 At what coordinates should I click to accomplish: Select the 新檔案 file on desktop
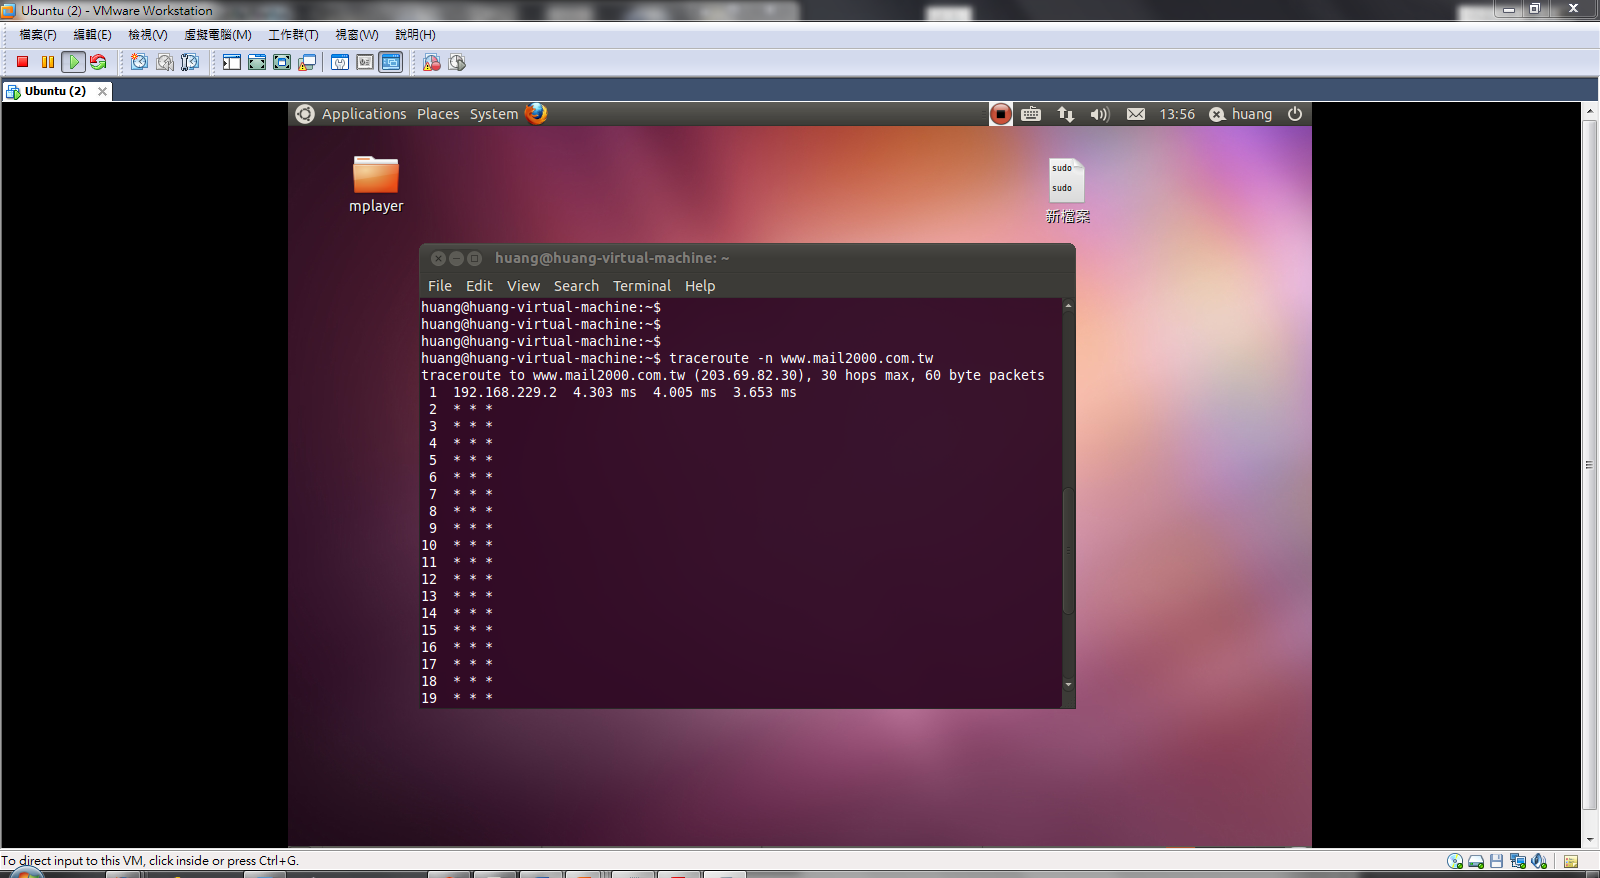point(1067,191)
